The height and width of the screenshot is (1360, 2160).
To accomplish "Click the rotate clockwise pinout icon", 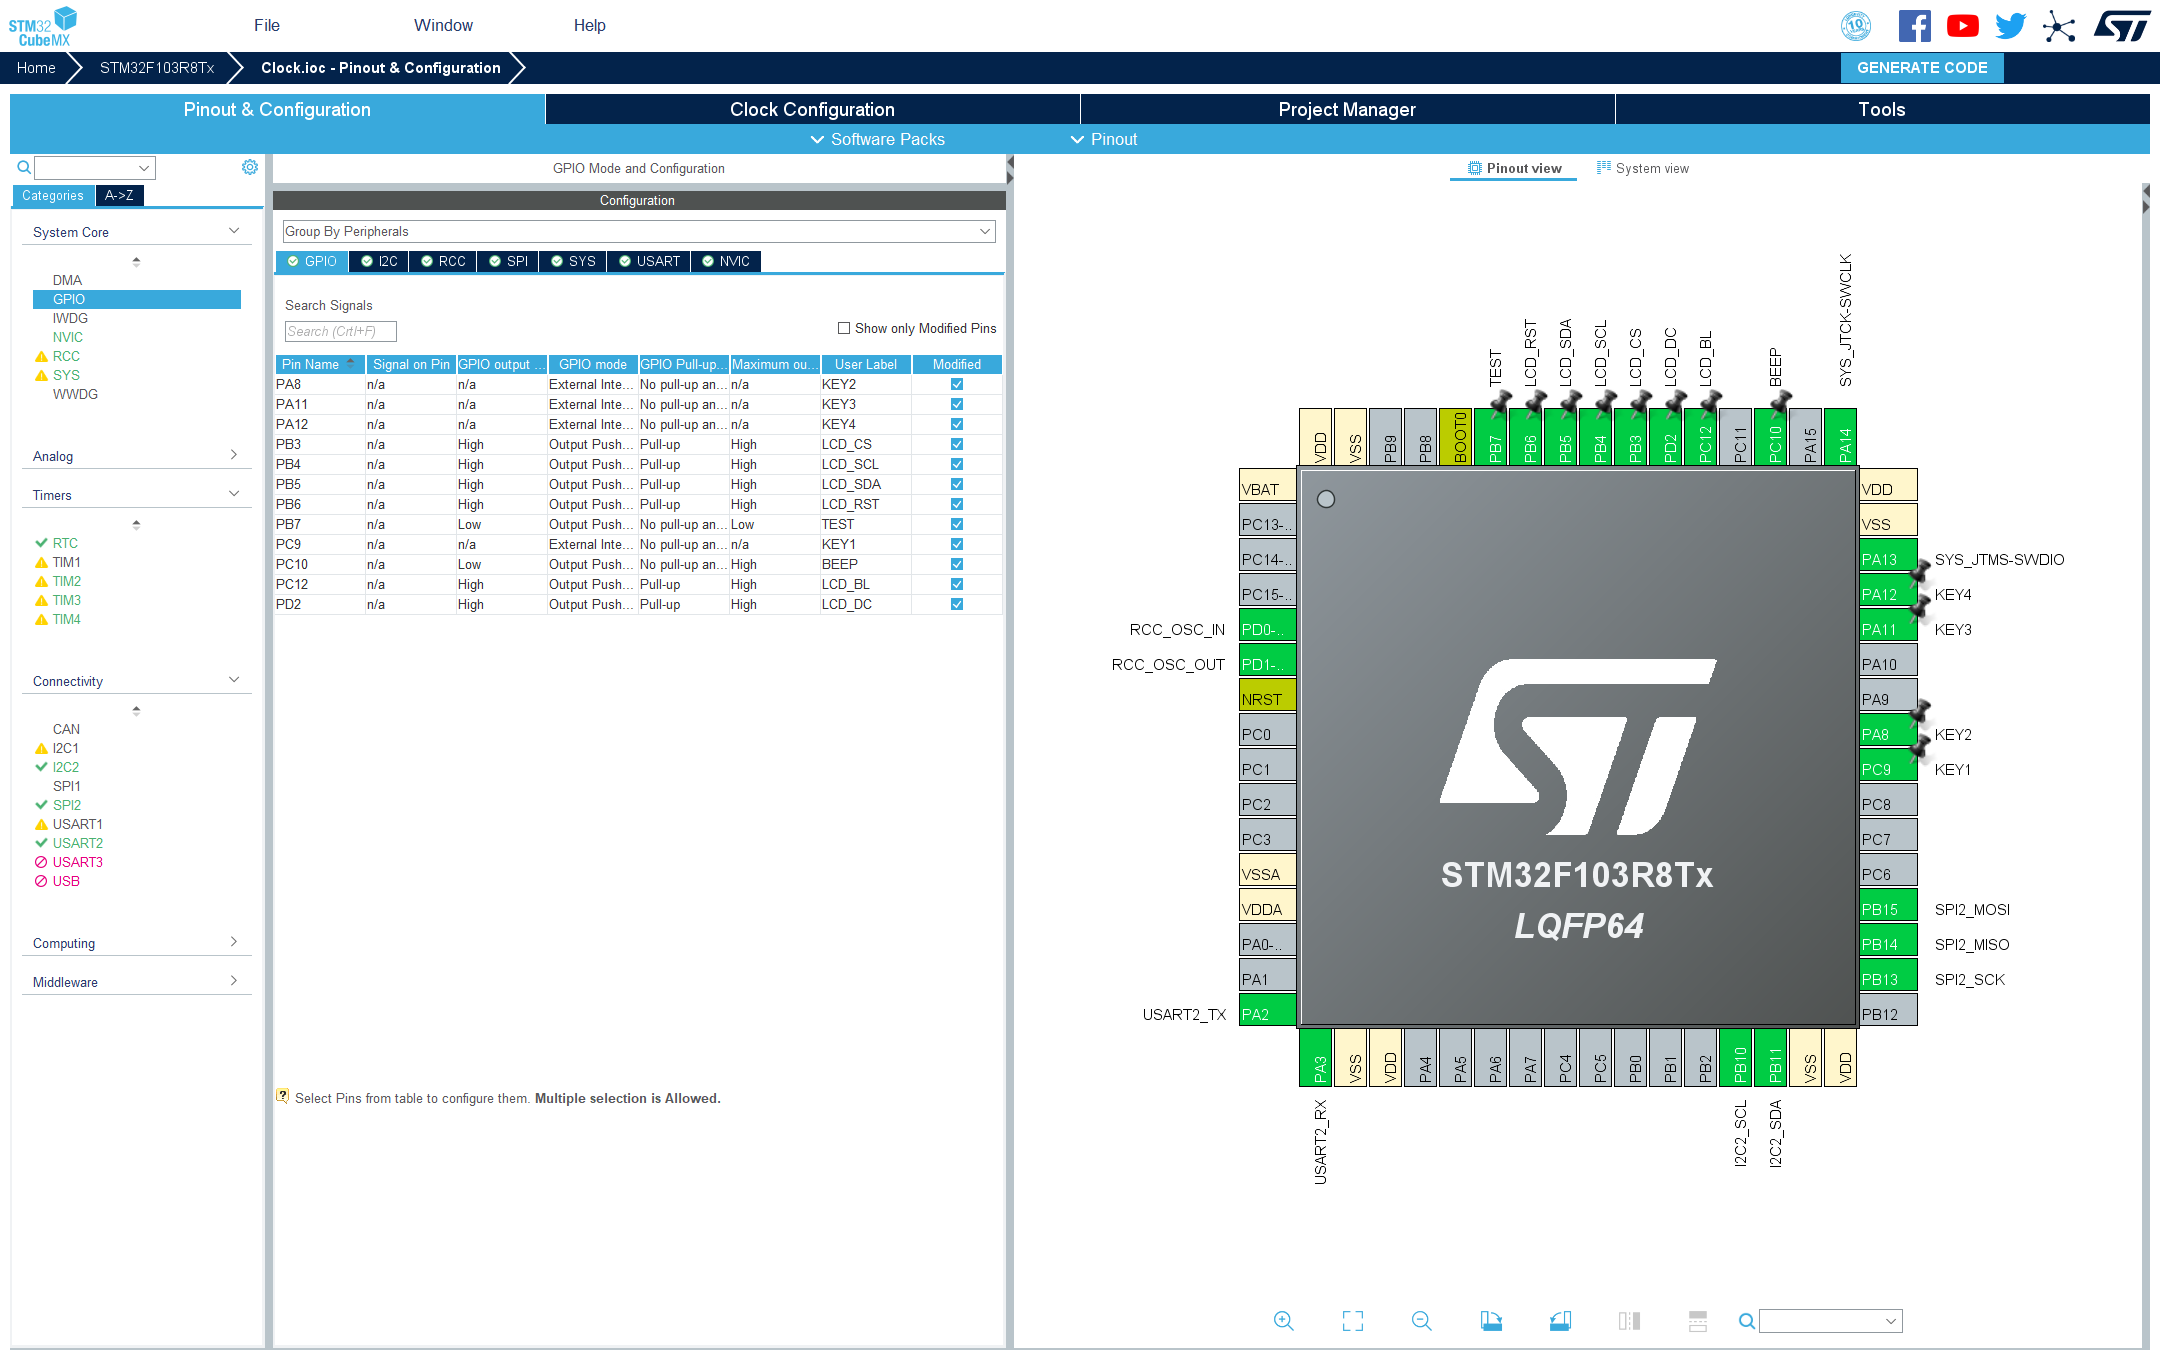I will [x=1491, y=1321].
